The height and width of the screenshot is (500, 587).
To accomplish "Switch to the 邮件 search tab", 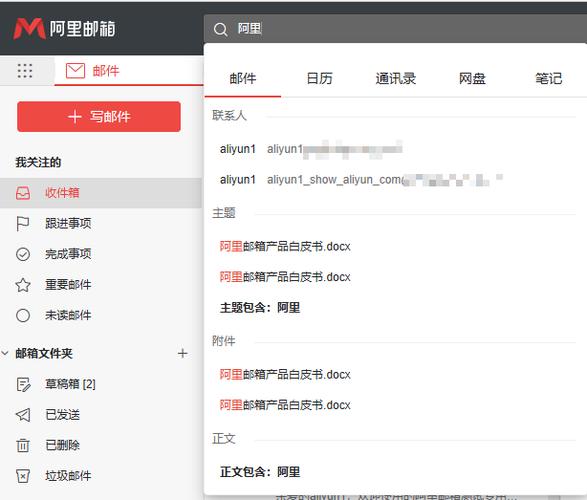I will [x=243, y=79].
